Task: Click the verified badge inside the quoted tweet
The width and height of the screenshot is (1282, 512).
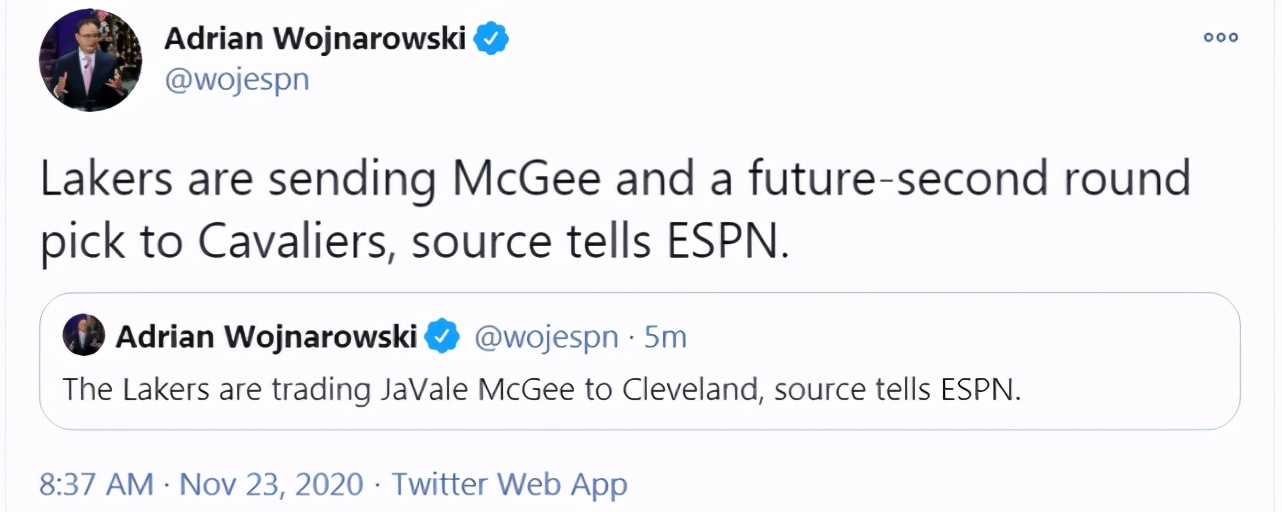Action: [441, 337]
